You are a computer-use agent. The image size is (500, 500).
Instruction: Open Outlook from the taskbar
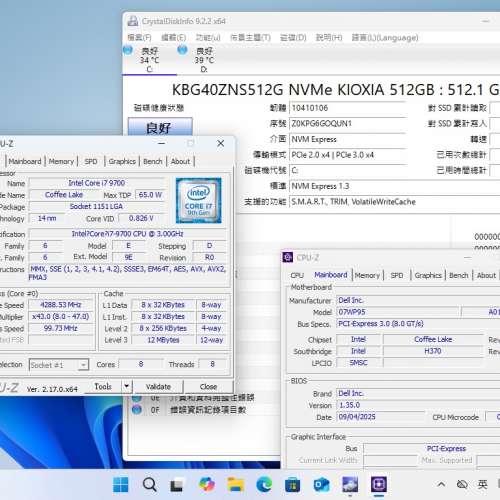(321, 484)
